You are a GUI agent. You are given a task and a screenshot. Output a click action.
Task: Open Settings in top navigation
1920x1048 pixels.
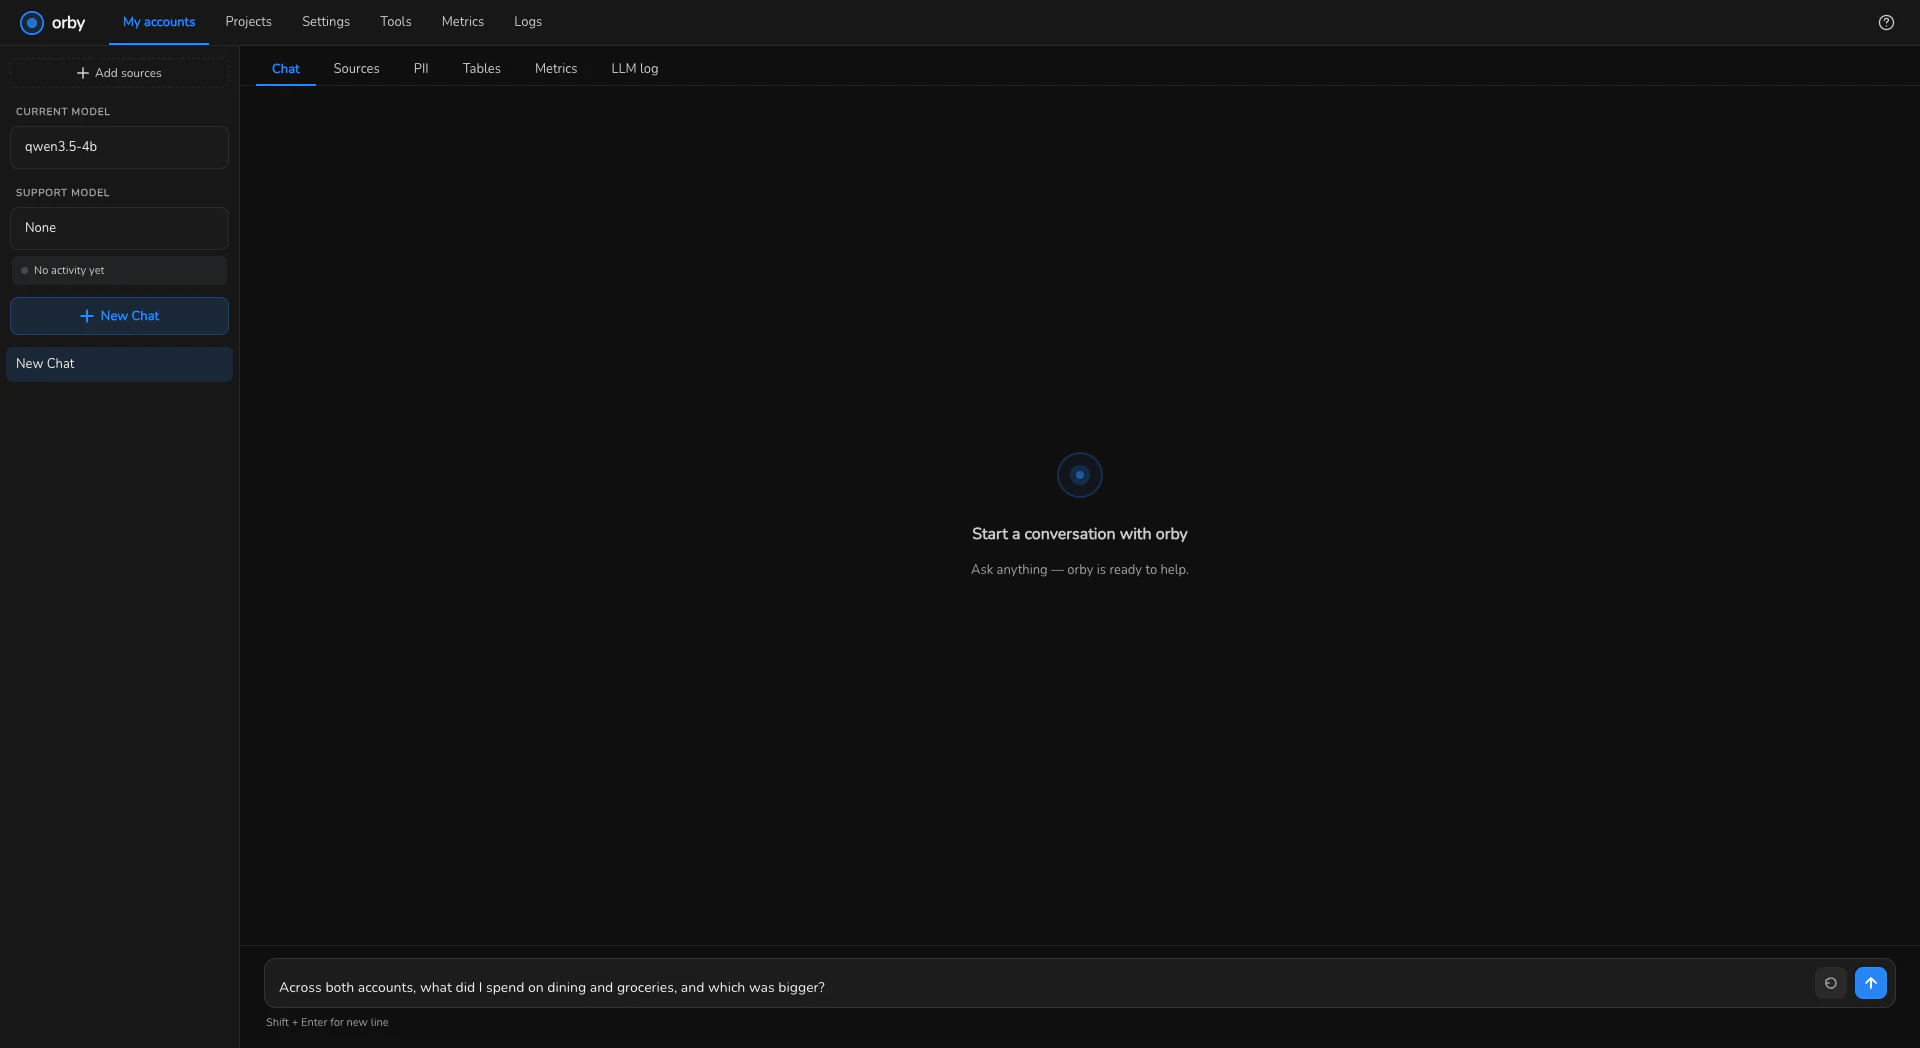pyautogui.click(x=326, y=22)
